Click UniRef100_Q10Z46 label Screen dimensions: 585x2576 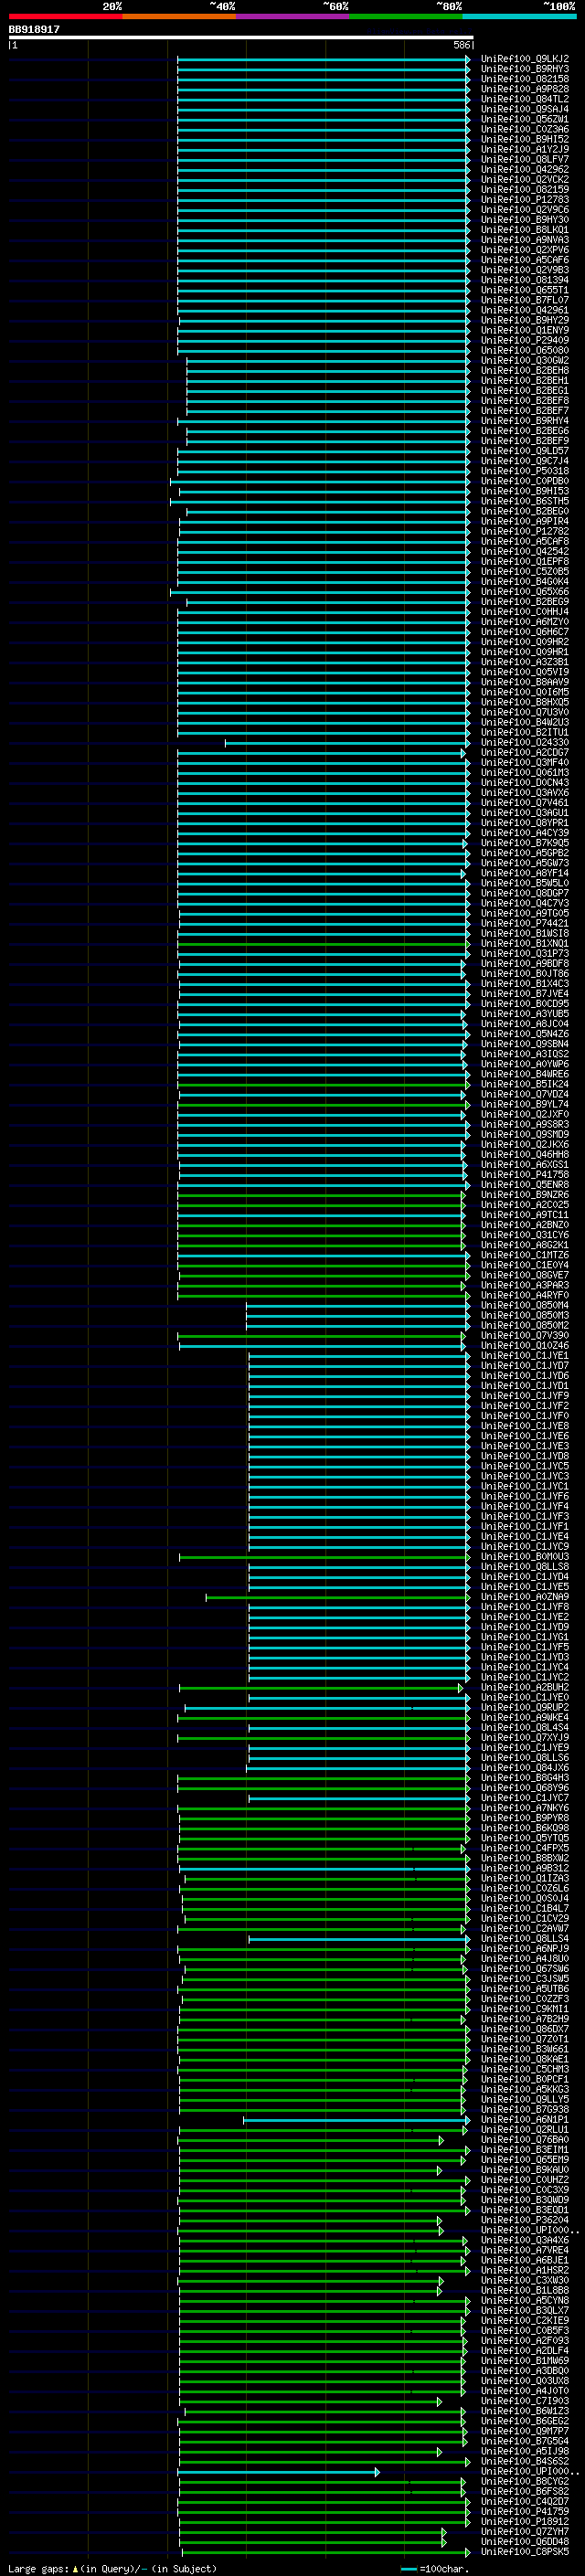click(524, 1345)
